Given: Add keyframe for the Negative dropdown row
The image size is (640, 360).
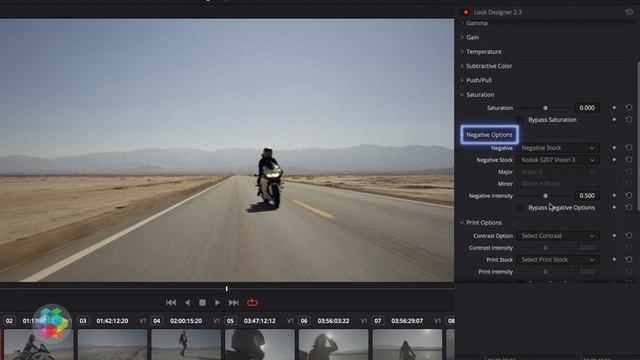Looking at the screenshot, I should coord(614,148).
